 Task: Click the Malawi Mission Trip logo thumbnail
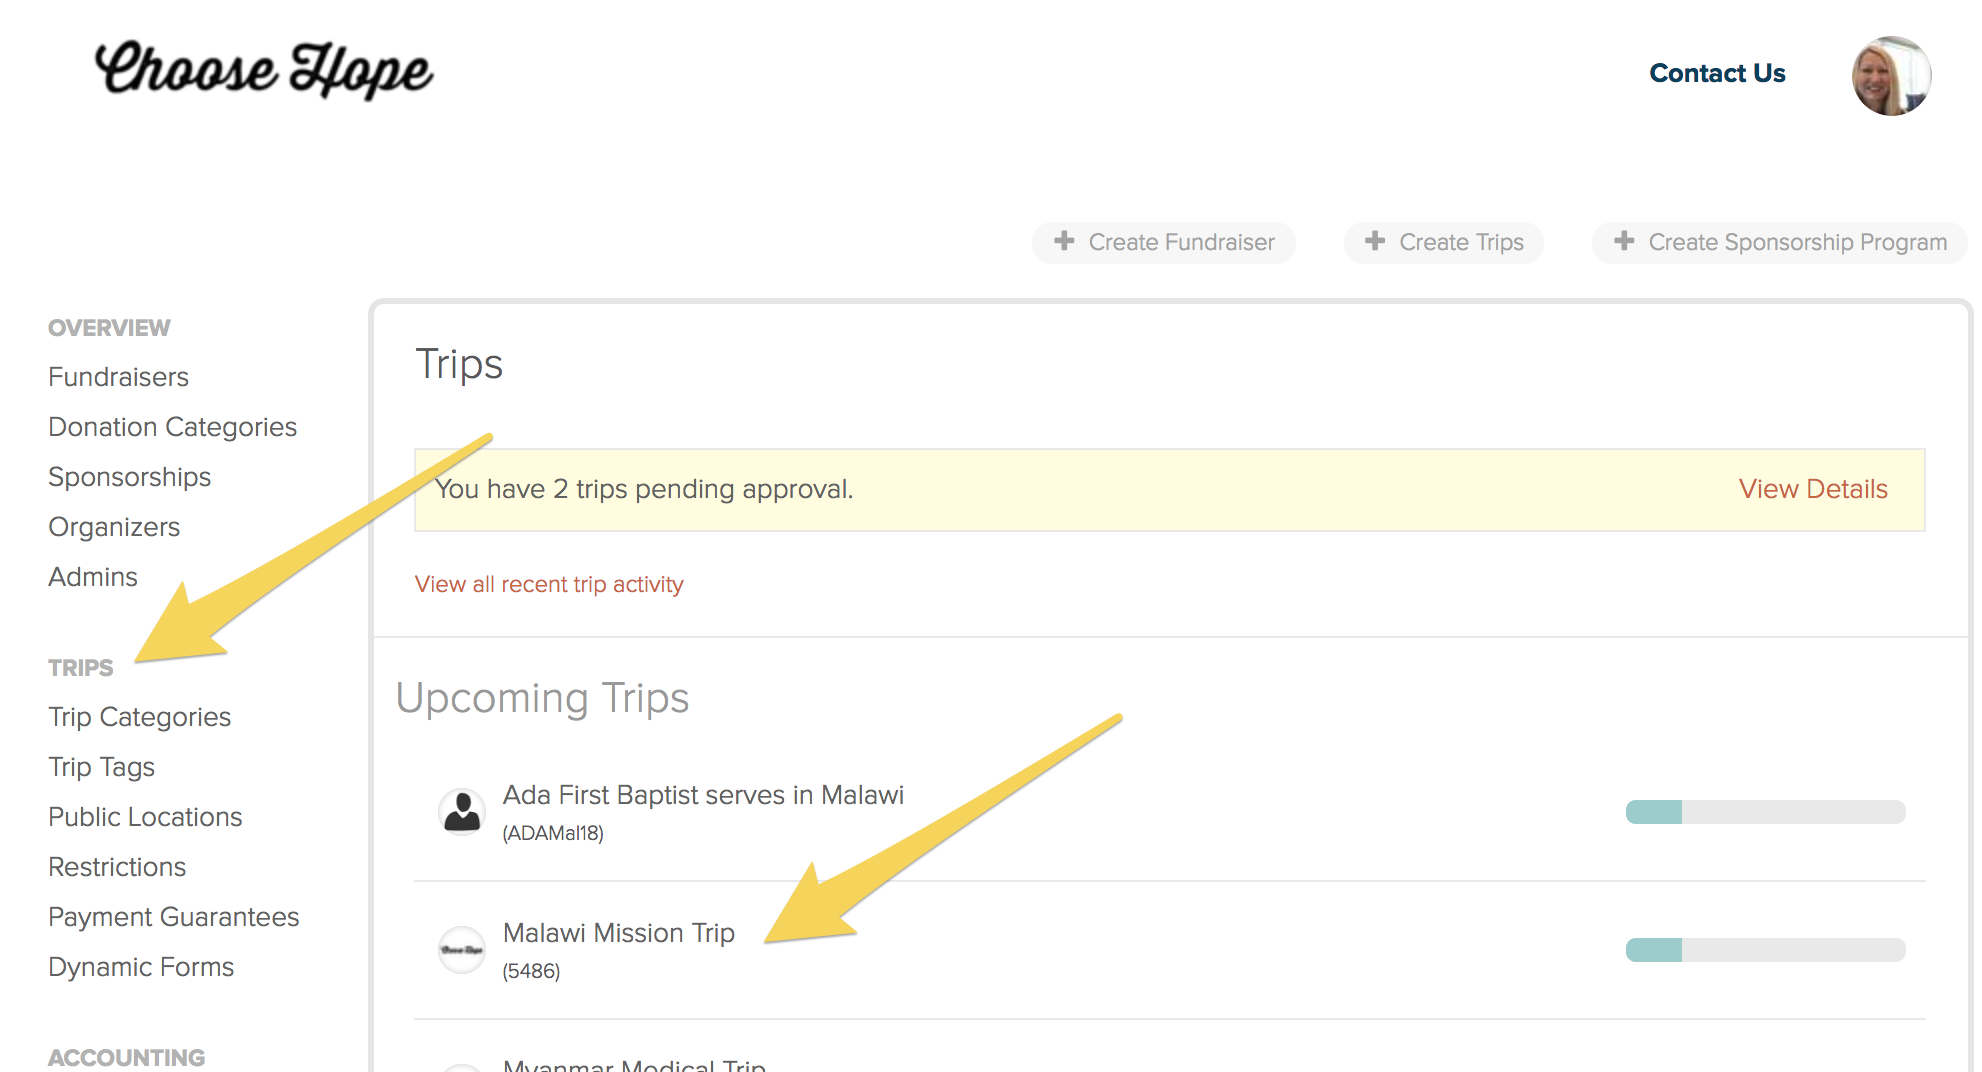(462, 949)
